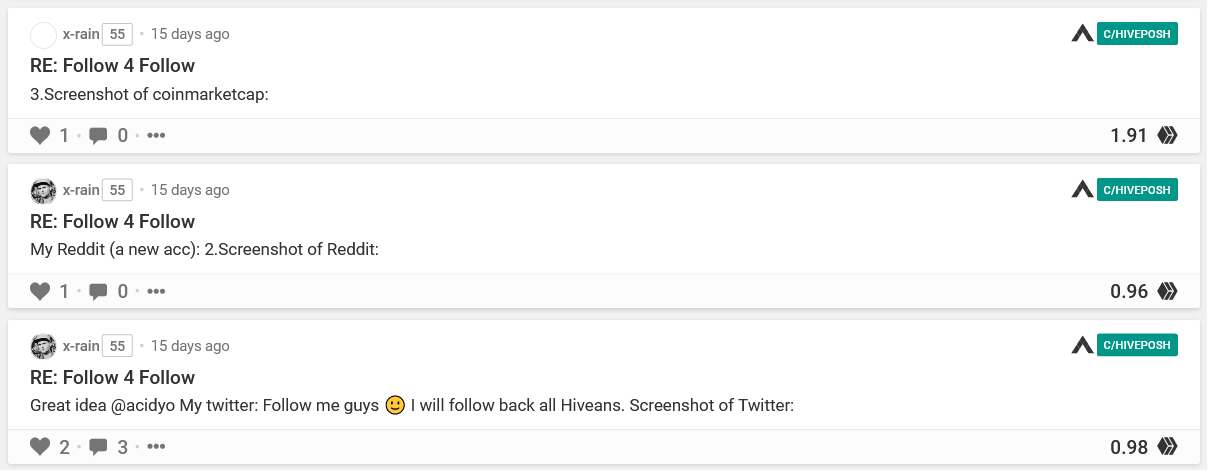The image size is (1214, 472).
Task: Click the 'RE: Follow 4 Follow' title of the Reddit reply
Action: 112,221
